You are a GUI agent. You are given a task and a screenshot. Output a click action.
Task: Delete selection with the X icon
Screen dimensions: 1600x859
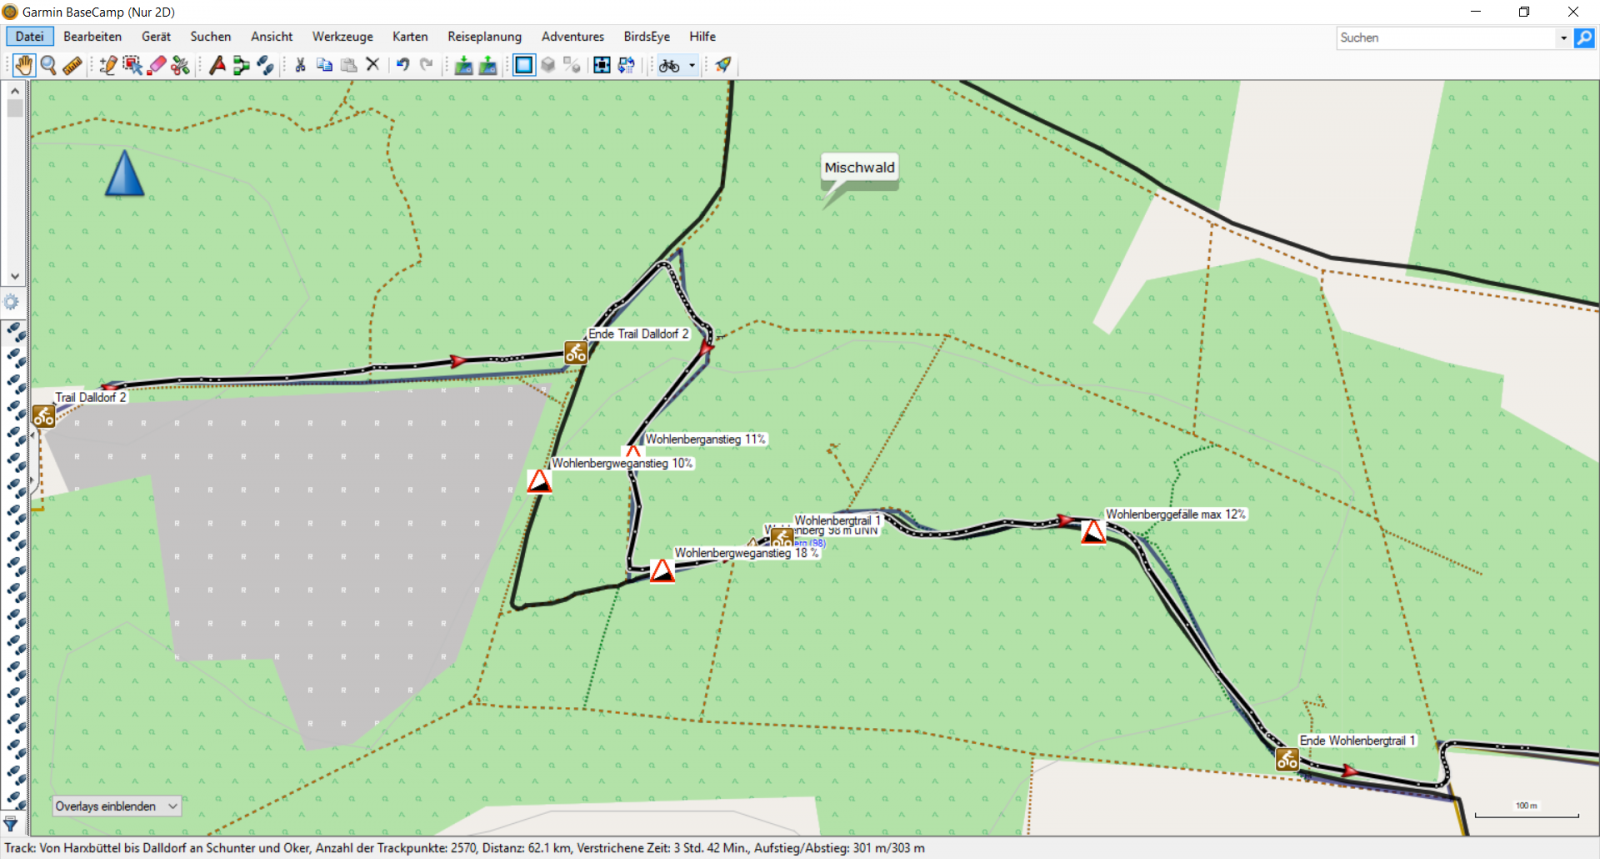372,65
